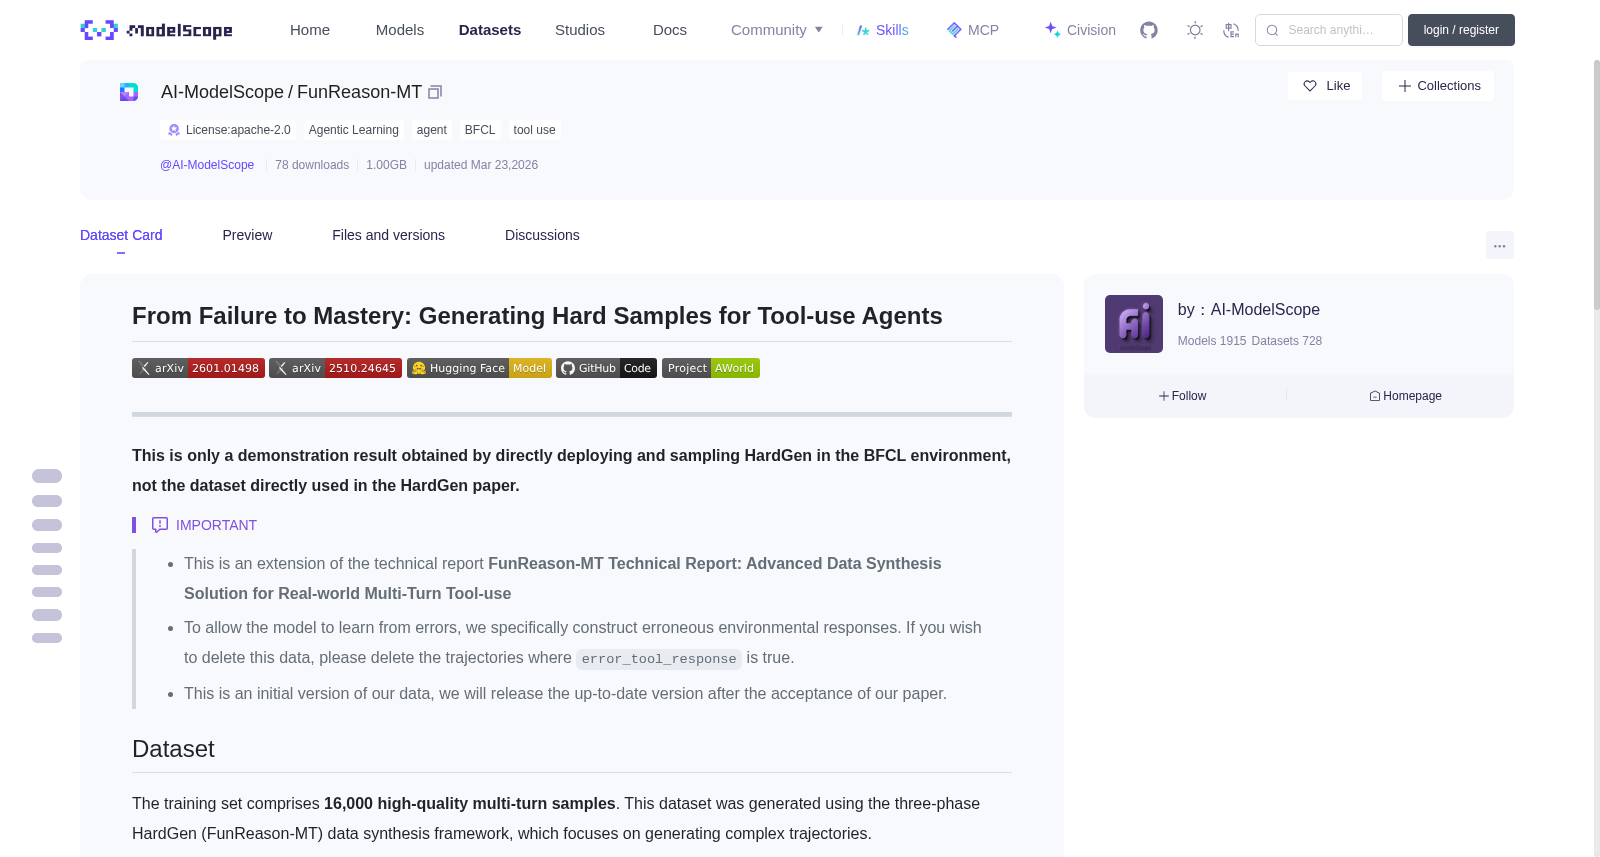Click the 'updated Mar 23,2026' text
This screenshot has height=857, width=1600.
pyautogui.click(x=481, y=165)
